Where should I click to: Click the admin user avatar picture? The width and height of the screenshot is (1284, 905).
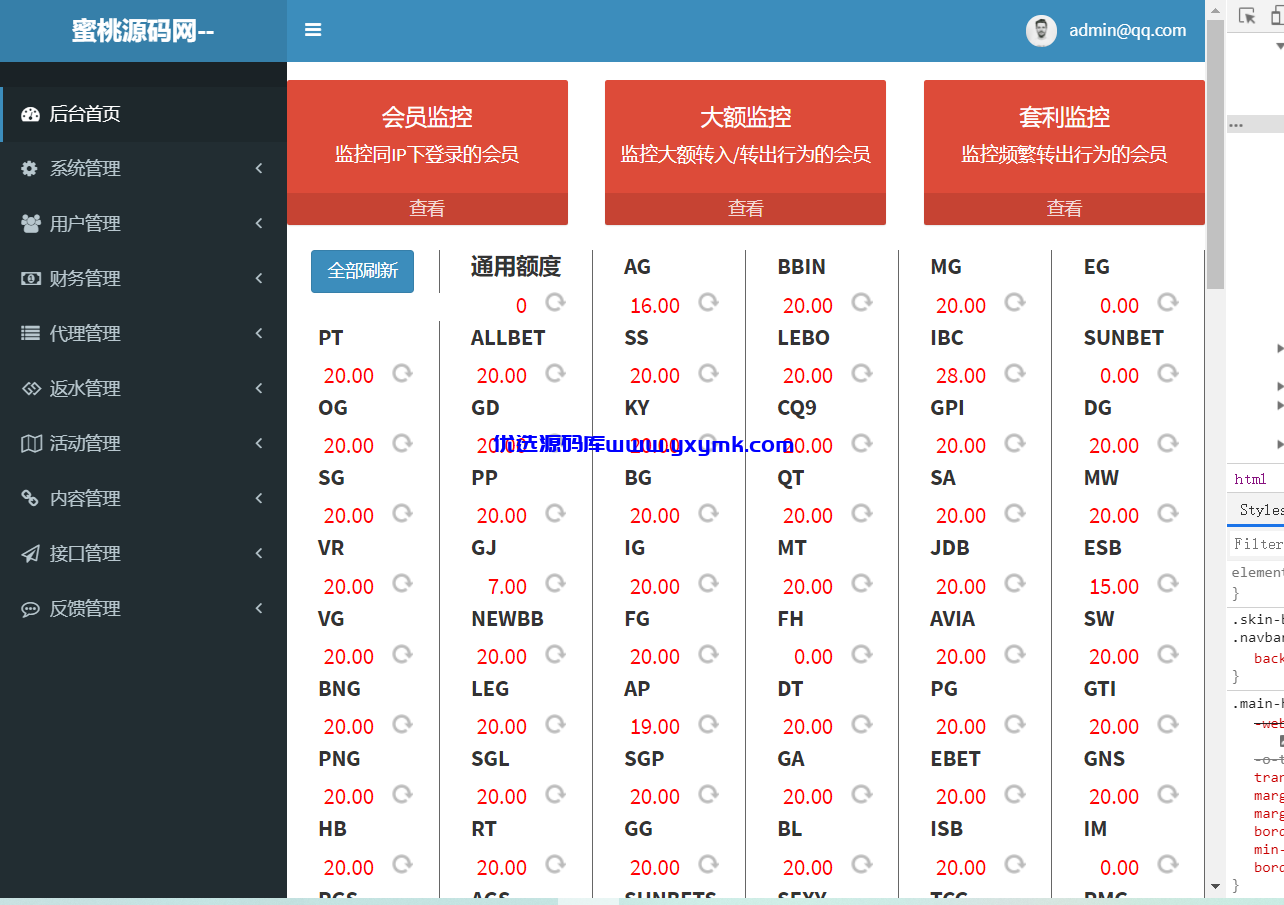coord(1041,31)
